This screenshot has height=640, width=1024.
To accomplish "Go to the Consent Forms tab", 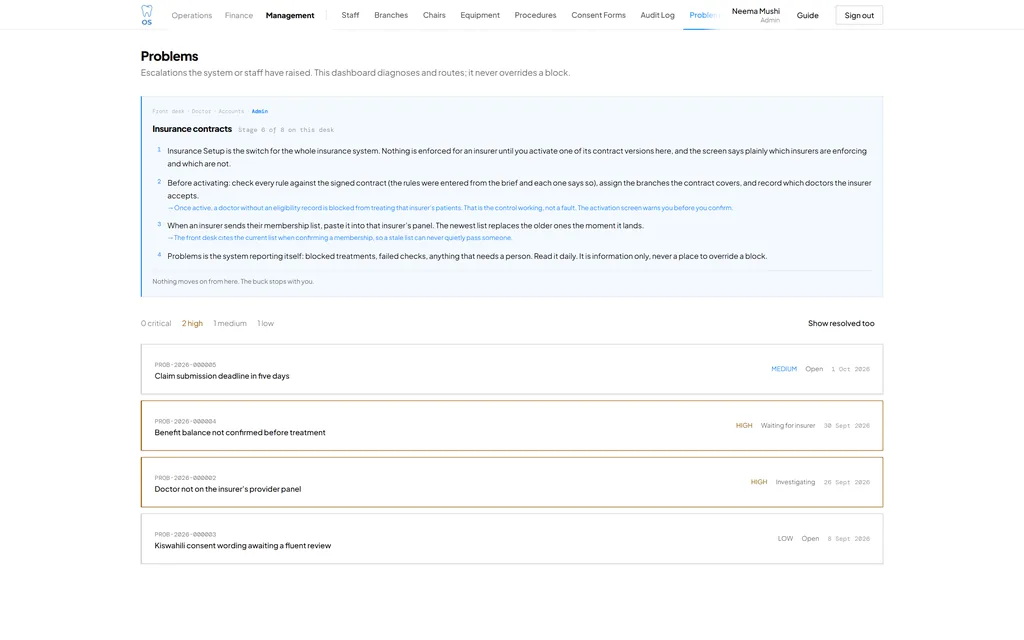I will (x=598, y=15).
